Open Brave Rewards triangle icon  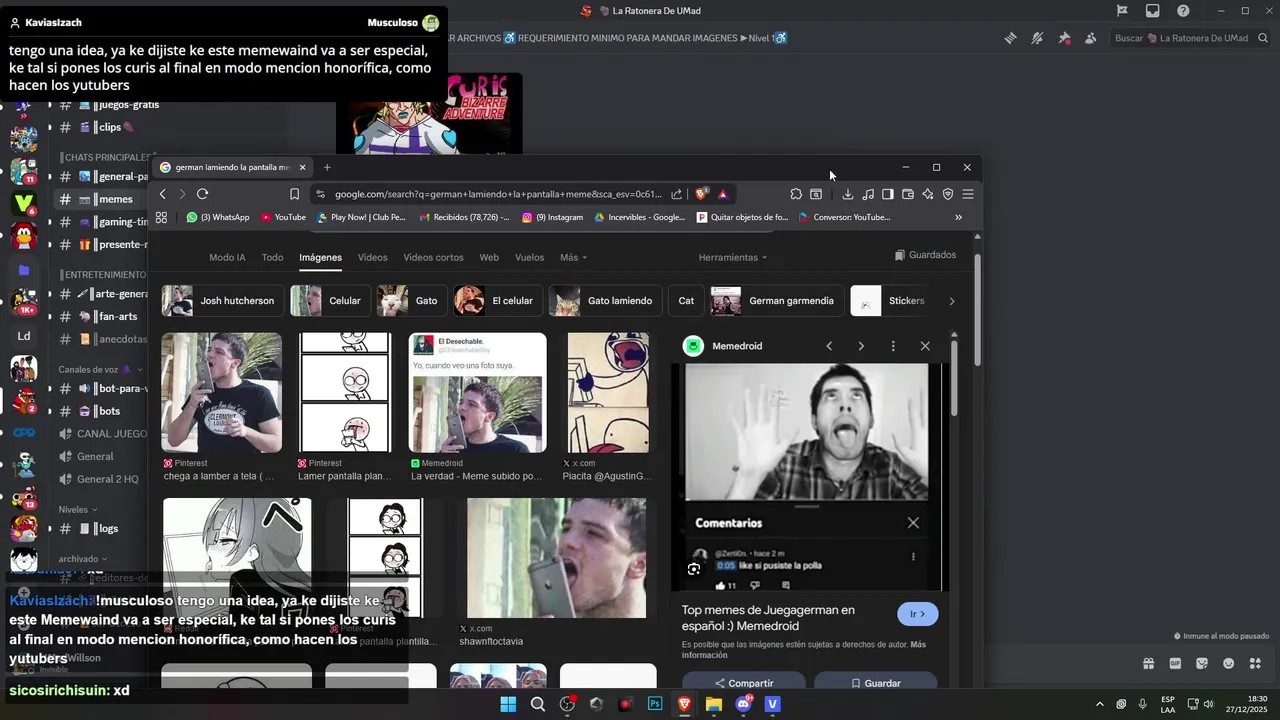click(x=723, y=194)
